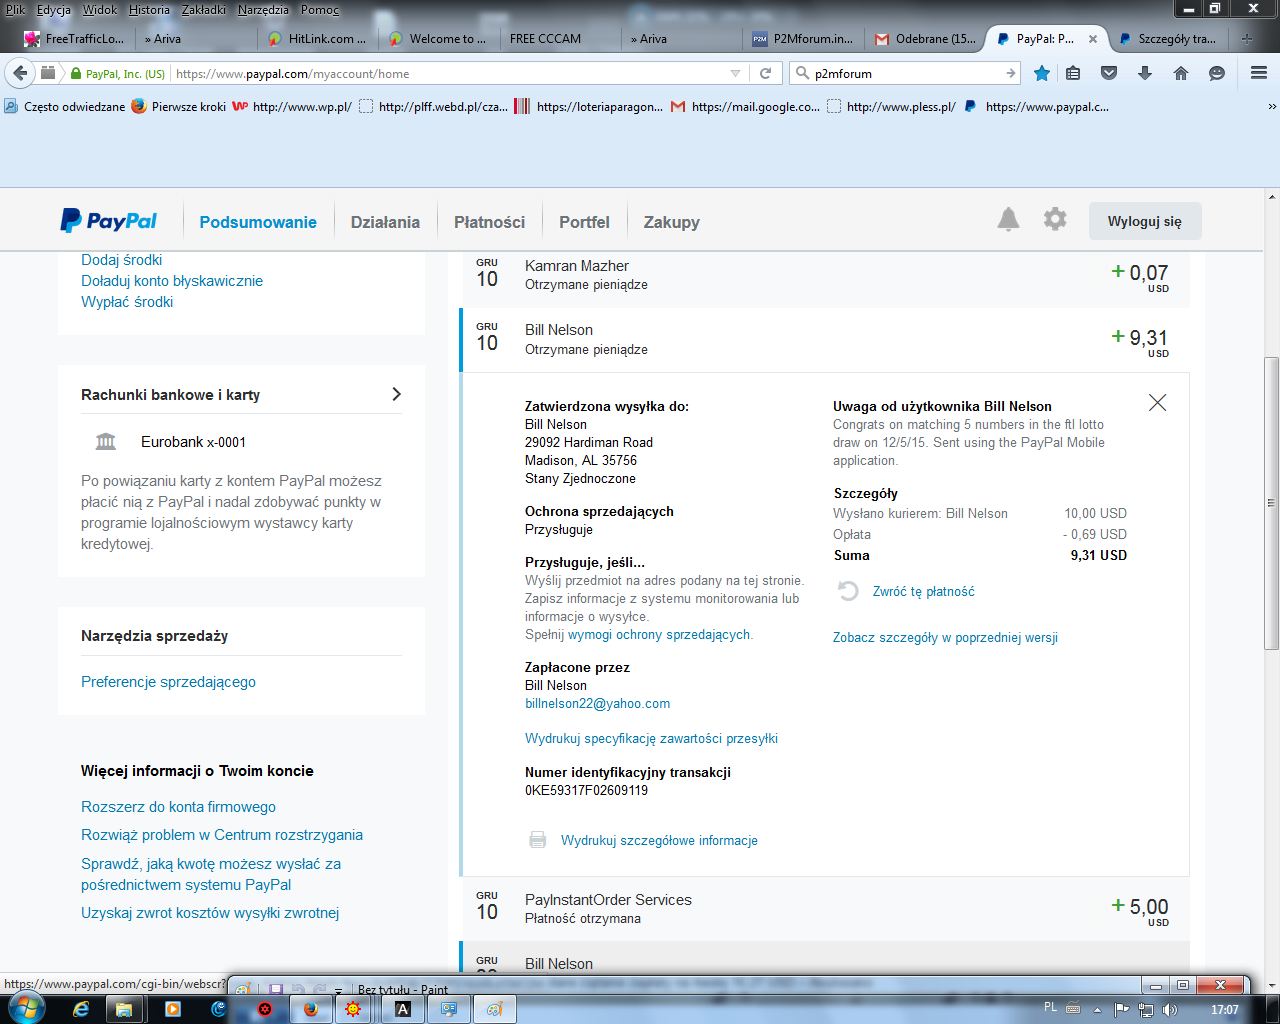Go to the browser home page

(1181, 73)
